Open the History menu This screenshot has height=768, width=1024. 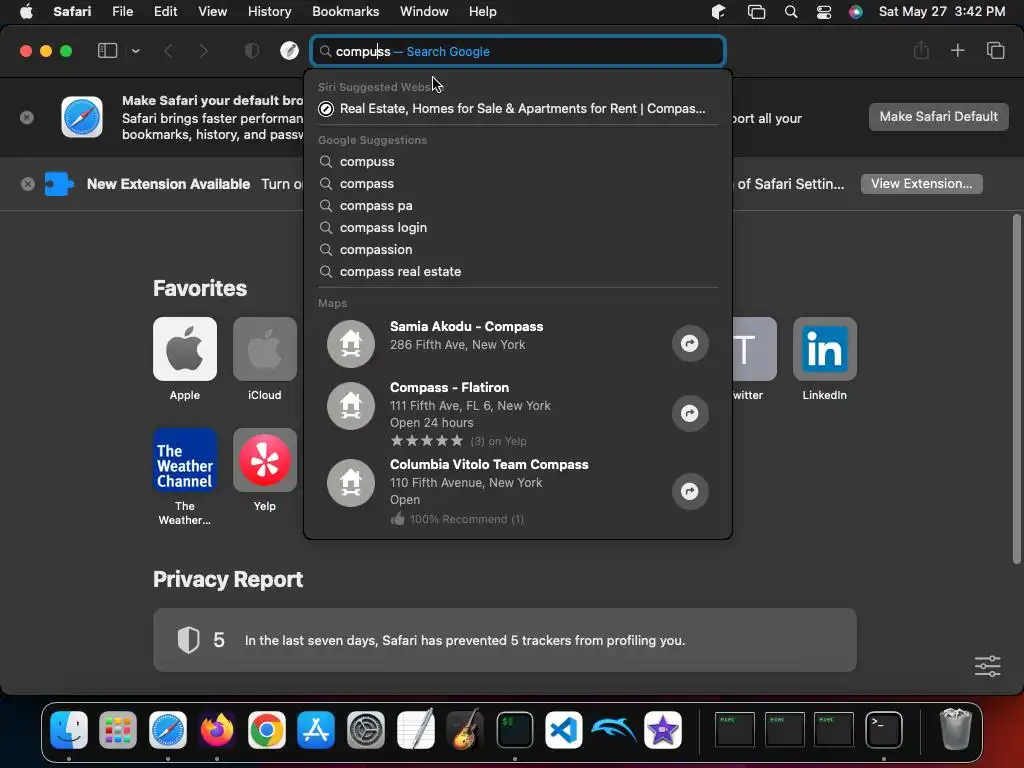pos(269,11)
